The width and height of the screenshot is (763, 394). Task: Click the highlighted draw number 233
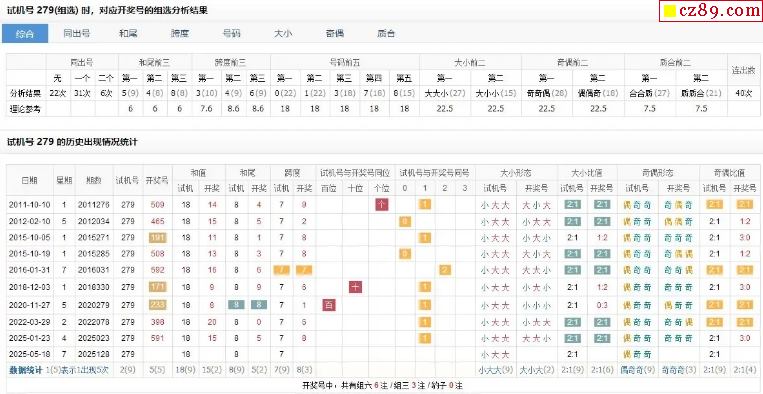[x=157, y=305]
